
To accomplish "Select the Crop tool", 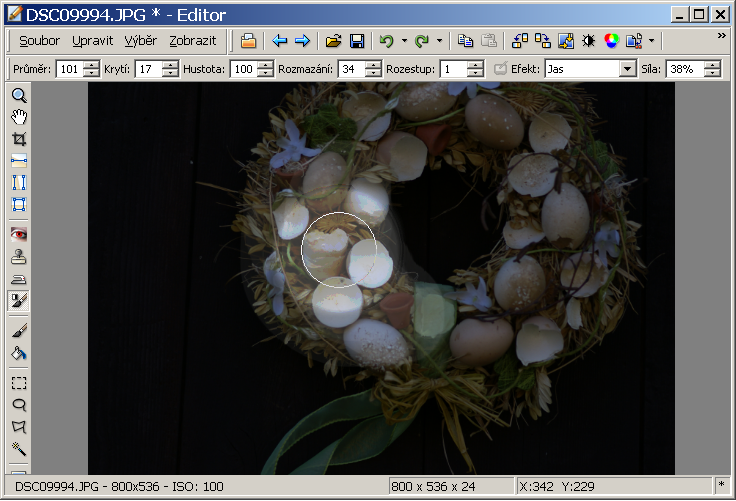I will [x=19, y=139].
